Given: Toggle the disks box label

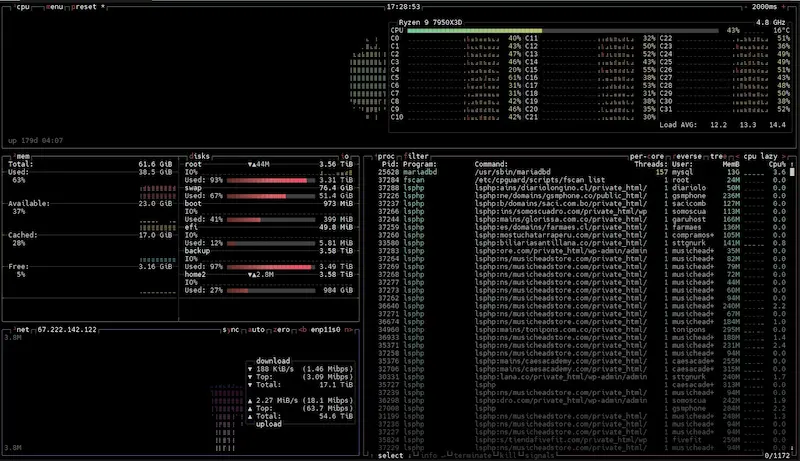Looking at the screenshot, I should click(x=199, y=156).
